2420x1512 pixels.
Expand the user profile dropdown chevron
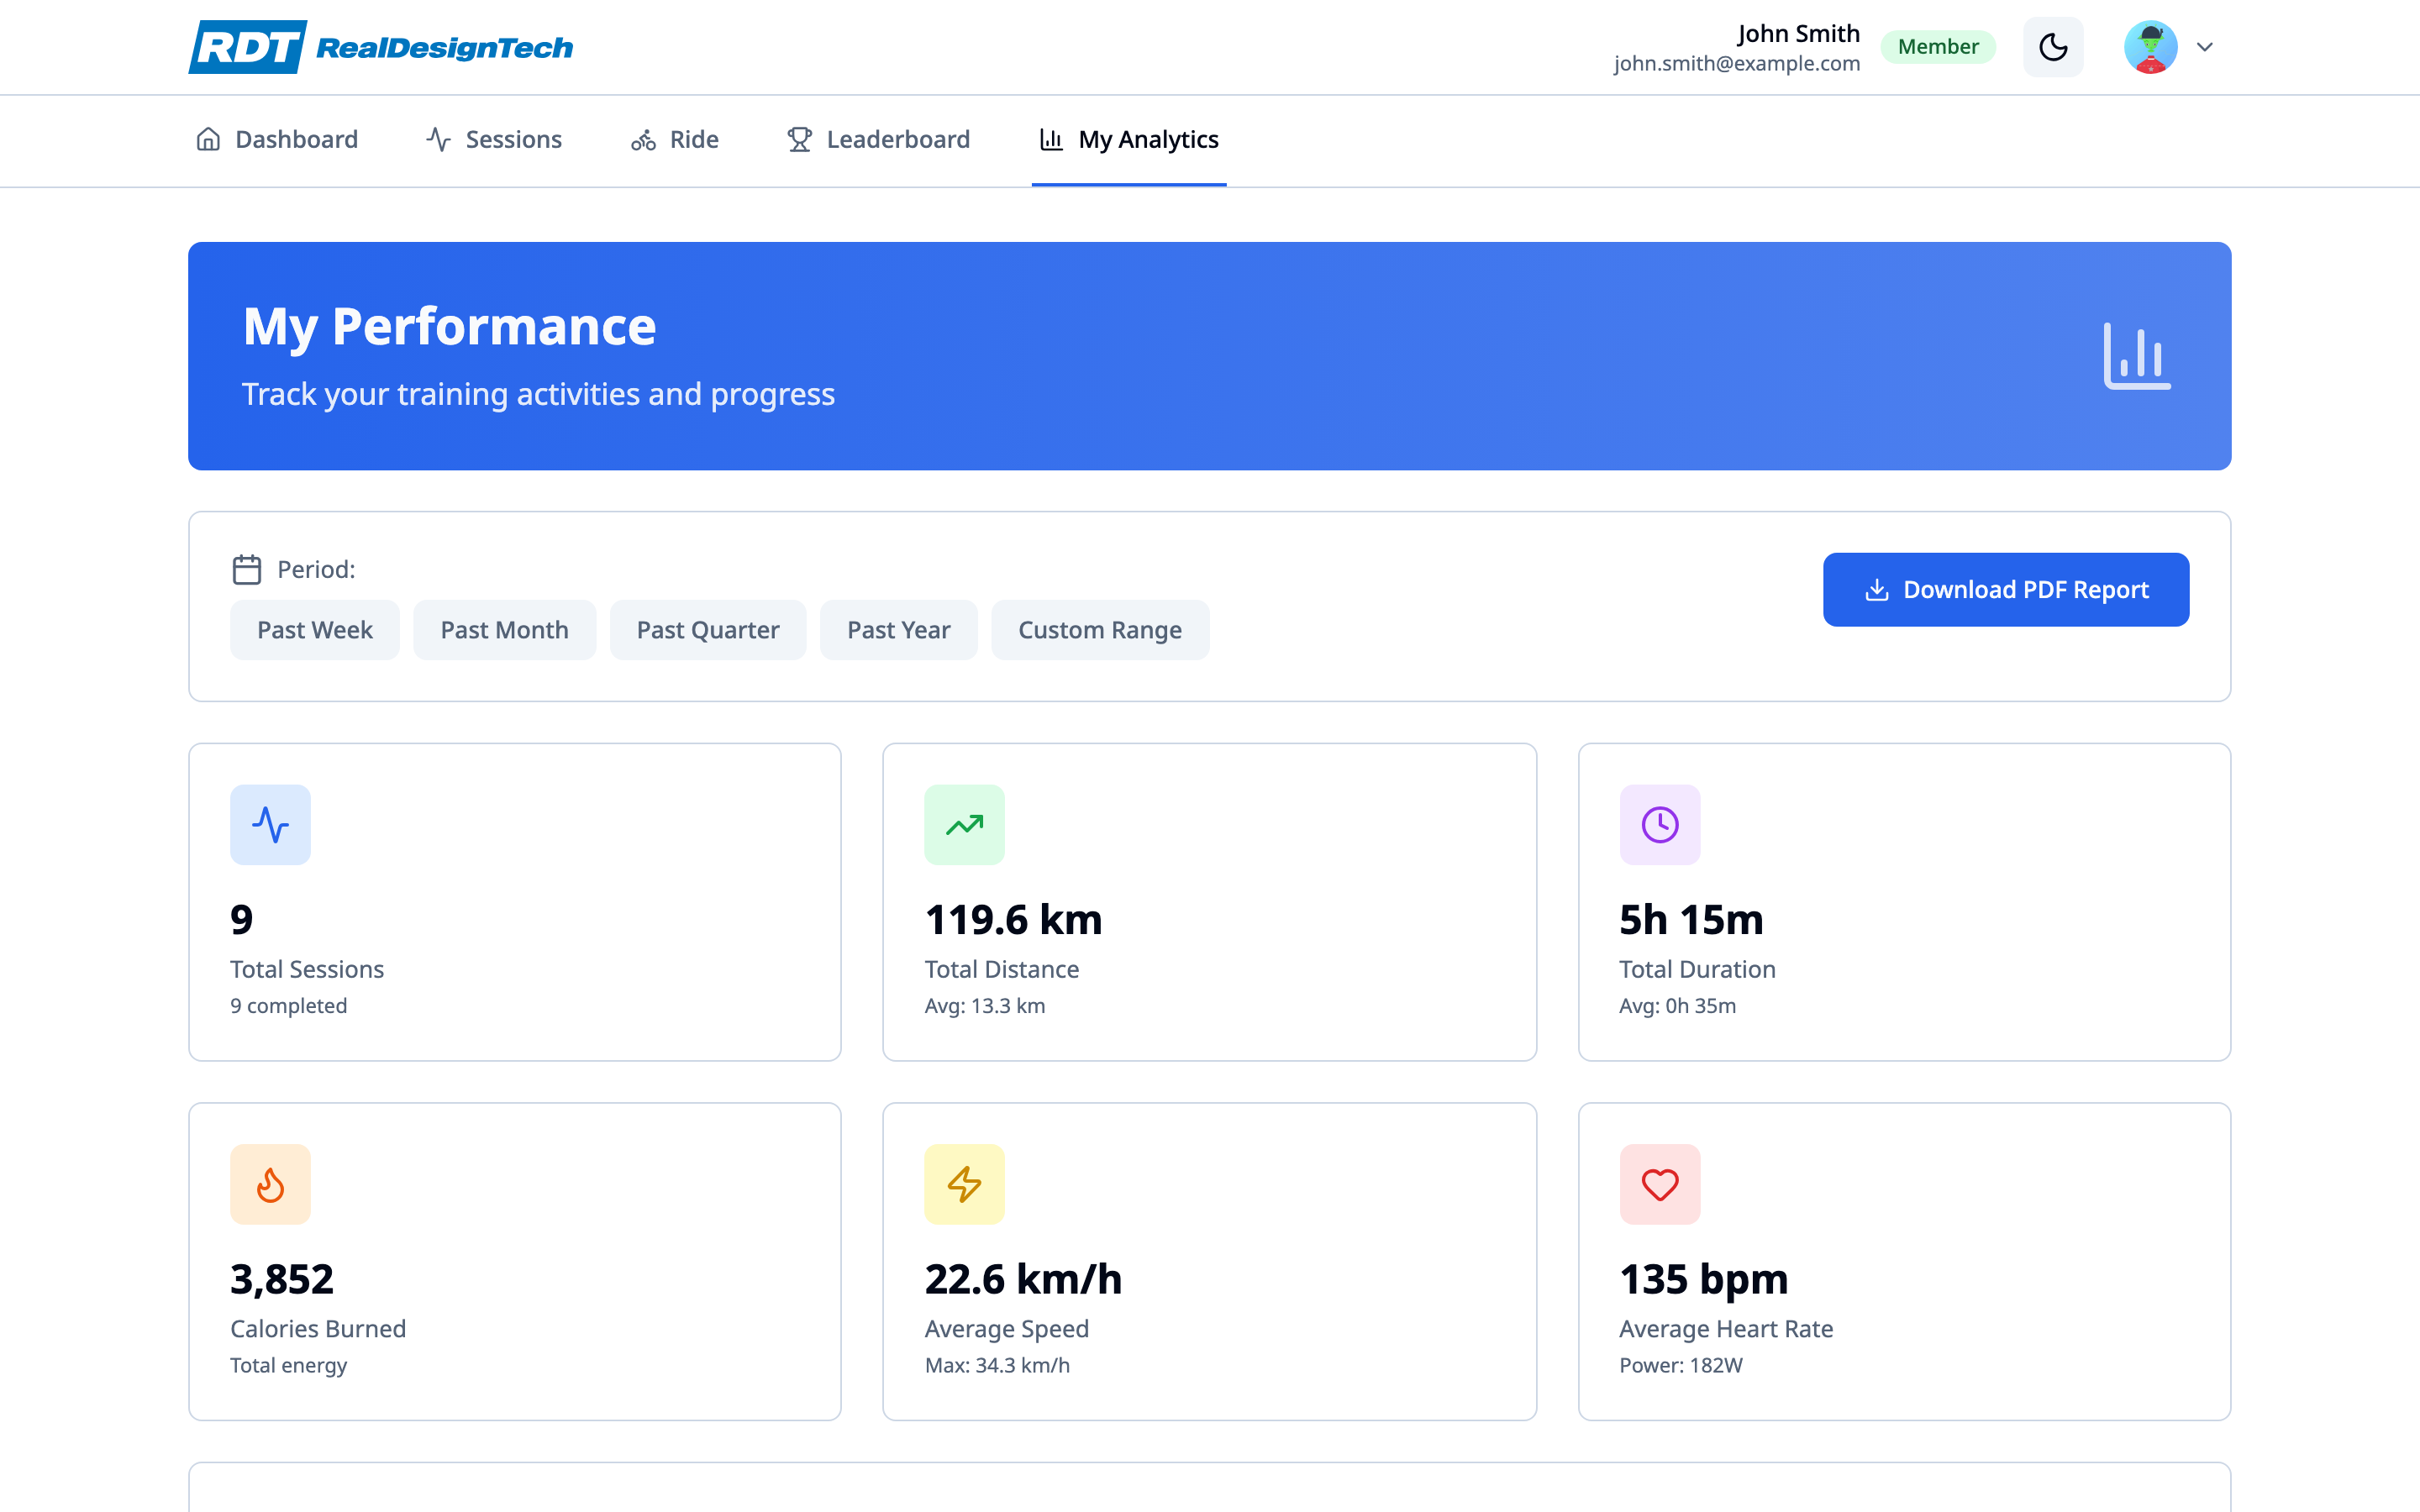click(2204, 46)
